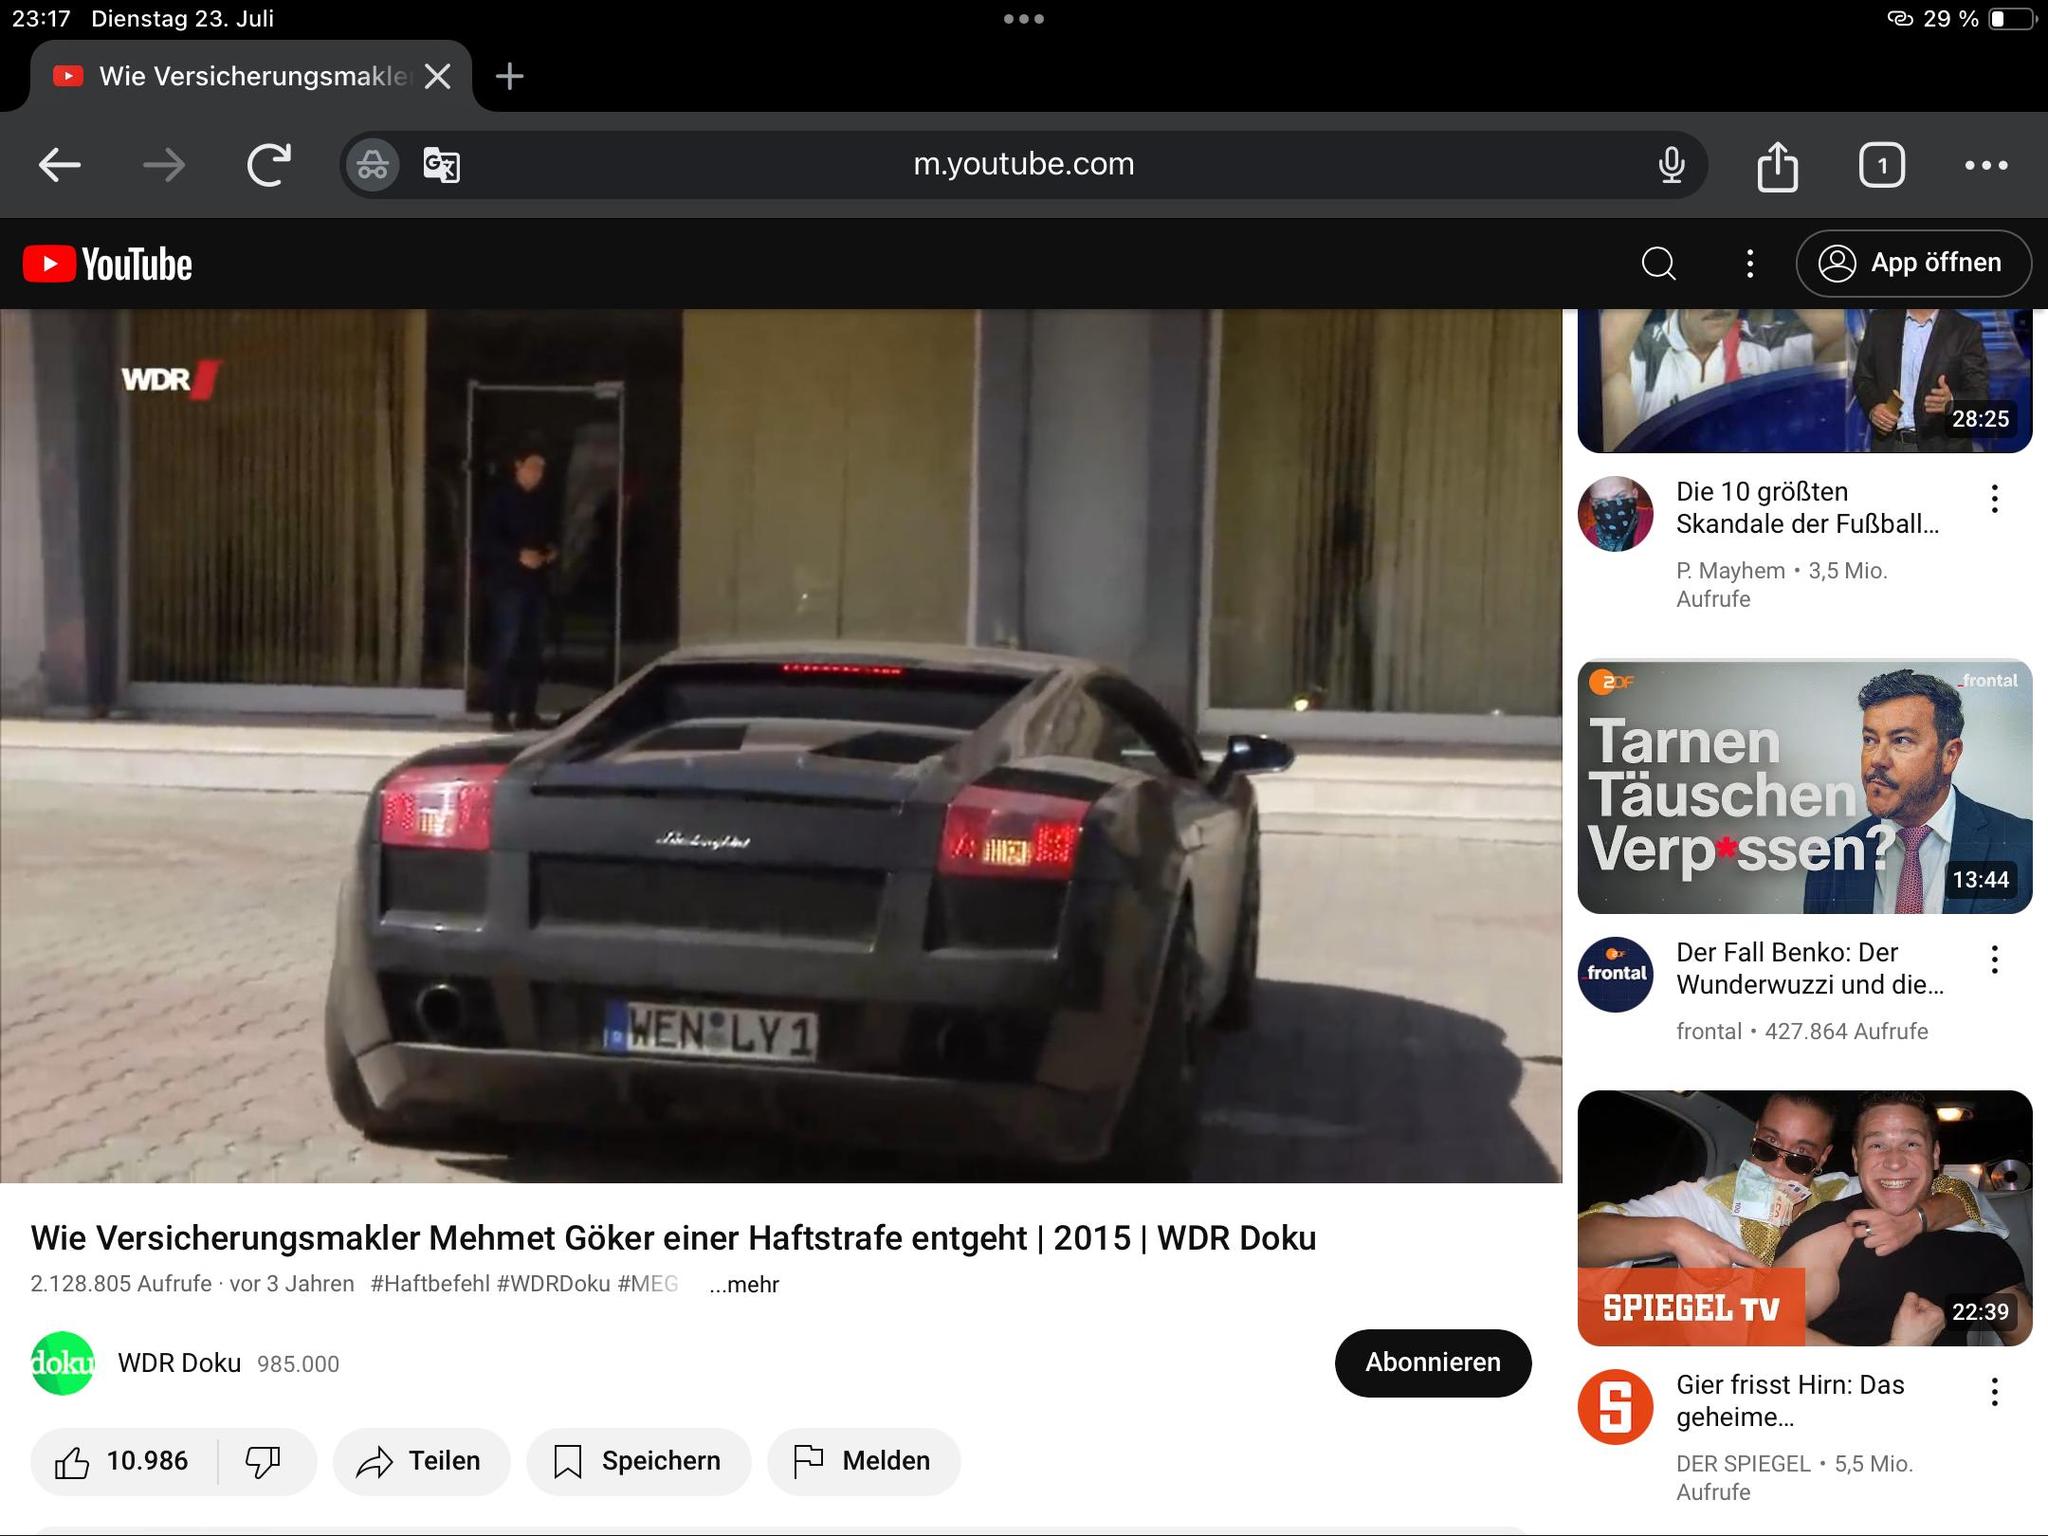Open YouTube search

point(1659,264)
